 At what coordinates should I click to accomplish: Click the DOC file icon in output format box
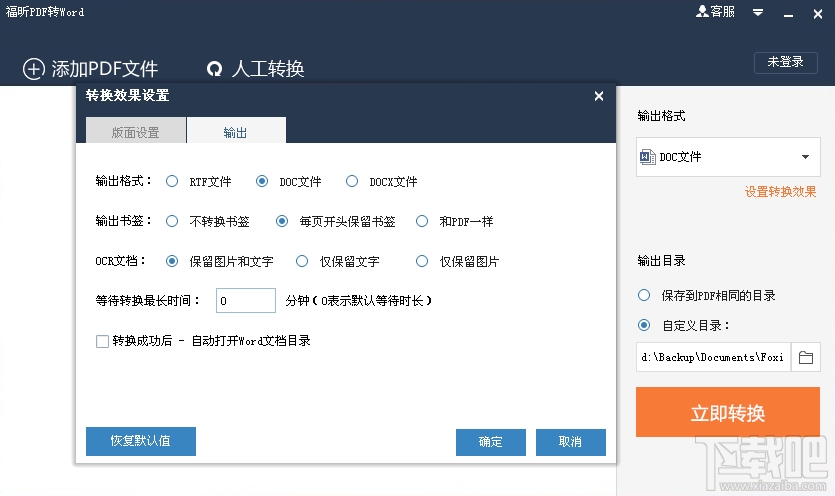pyautogui.click(x=648, y=157)
